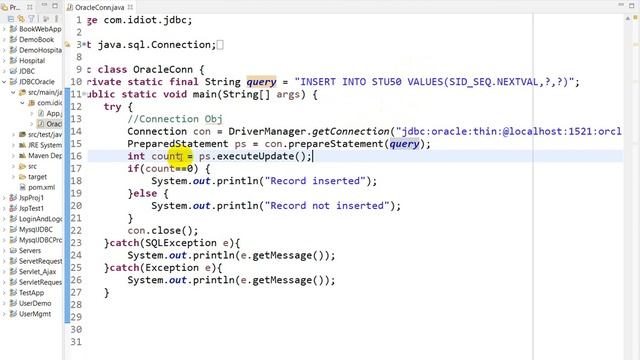The image size is (640, 360).
Task: Click the class name OracleConn on line 9
Action: pyautogui.click(x=162, y=69)
